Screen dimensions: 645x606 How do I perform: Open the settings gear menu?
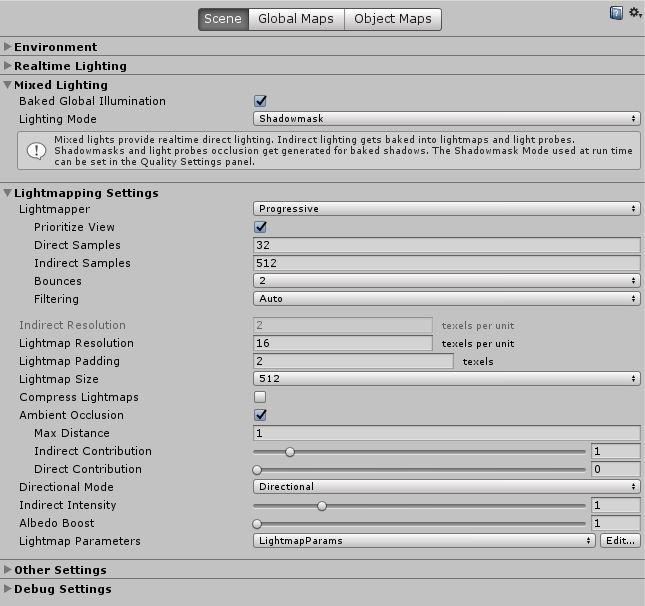634,13
